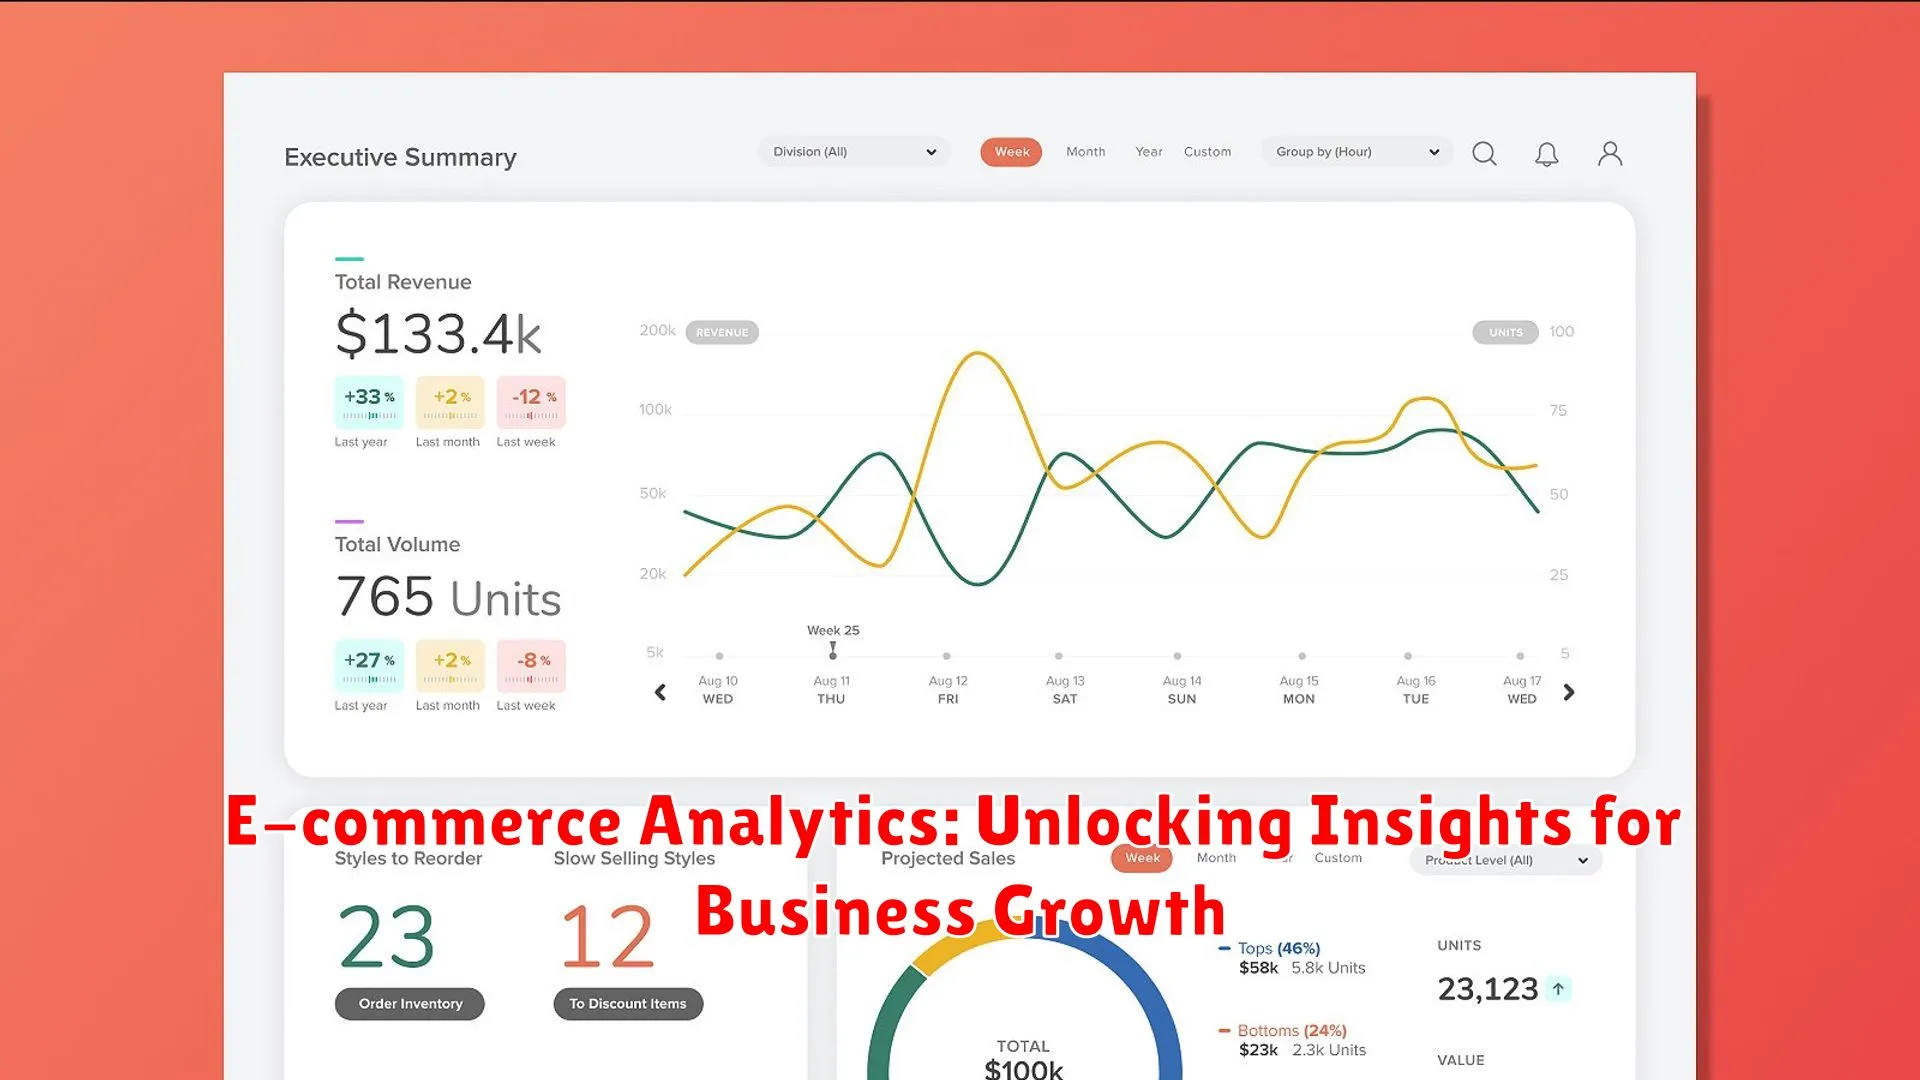Click the Revenue line chart toggle

[x=721, y=331]
